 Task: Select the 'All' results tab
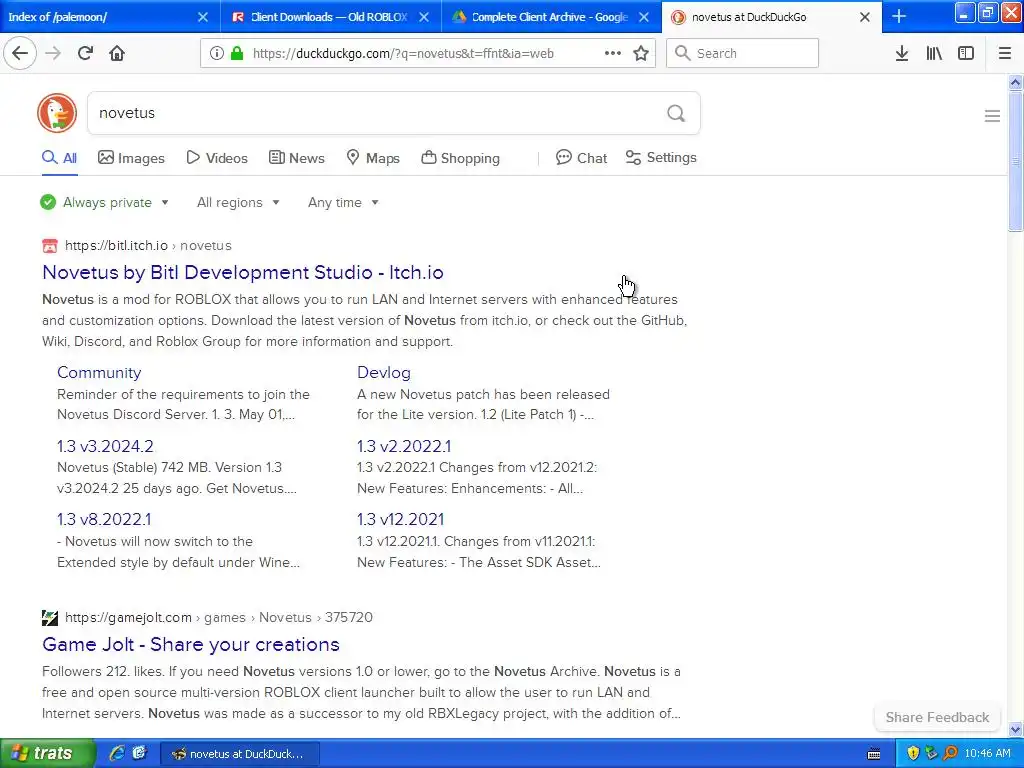(x=59, y=158)
